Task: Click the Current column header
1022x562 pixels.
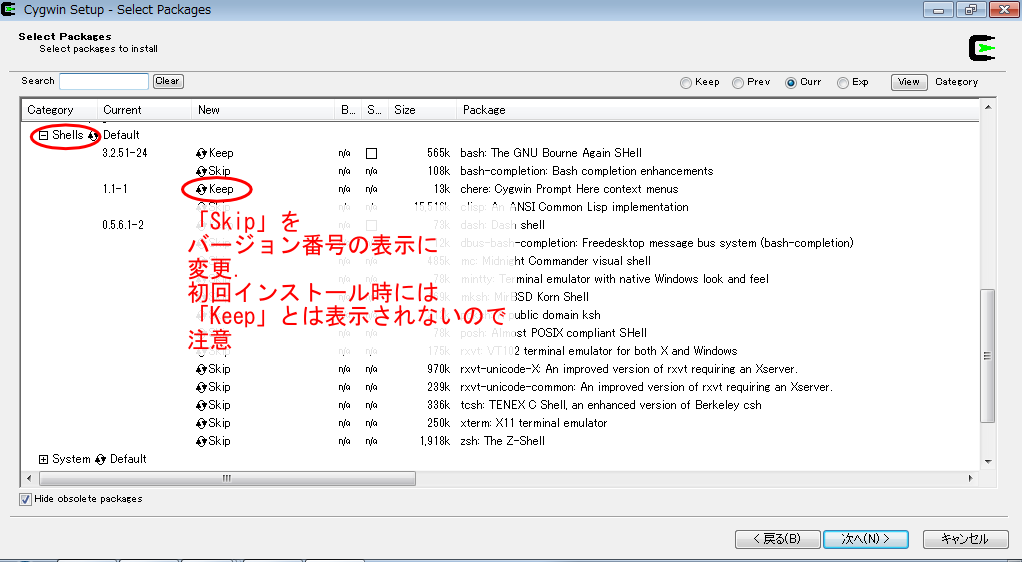Action: pyautogui.click(x=145, y=110)
